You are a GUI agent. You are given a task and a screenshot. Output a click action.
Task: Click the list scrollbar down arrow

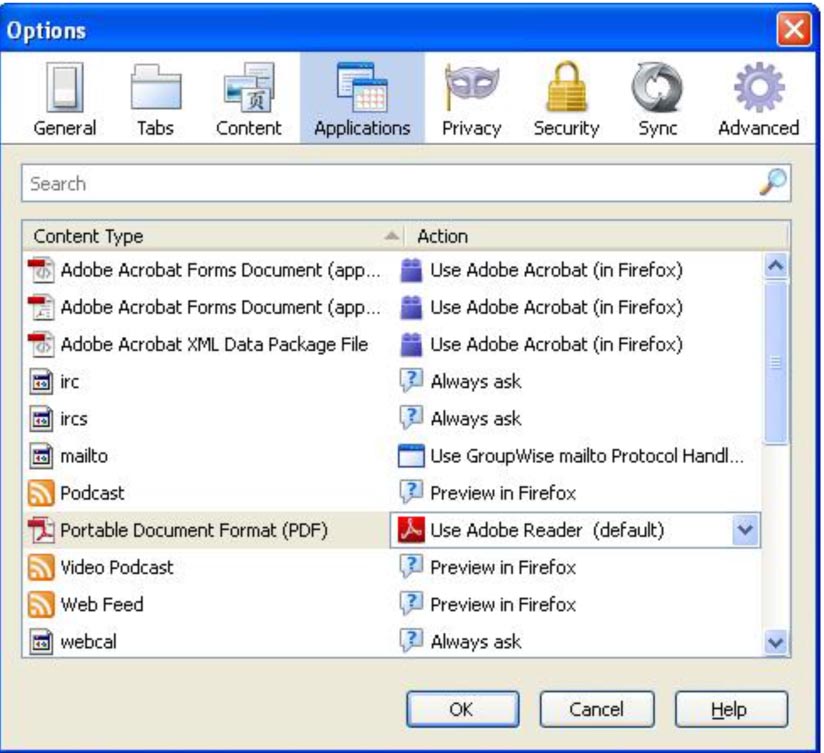coord(776,642)
